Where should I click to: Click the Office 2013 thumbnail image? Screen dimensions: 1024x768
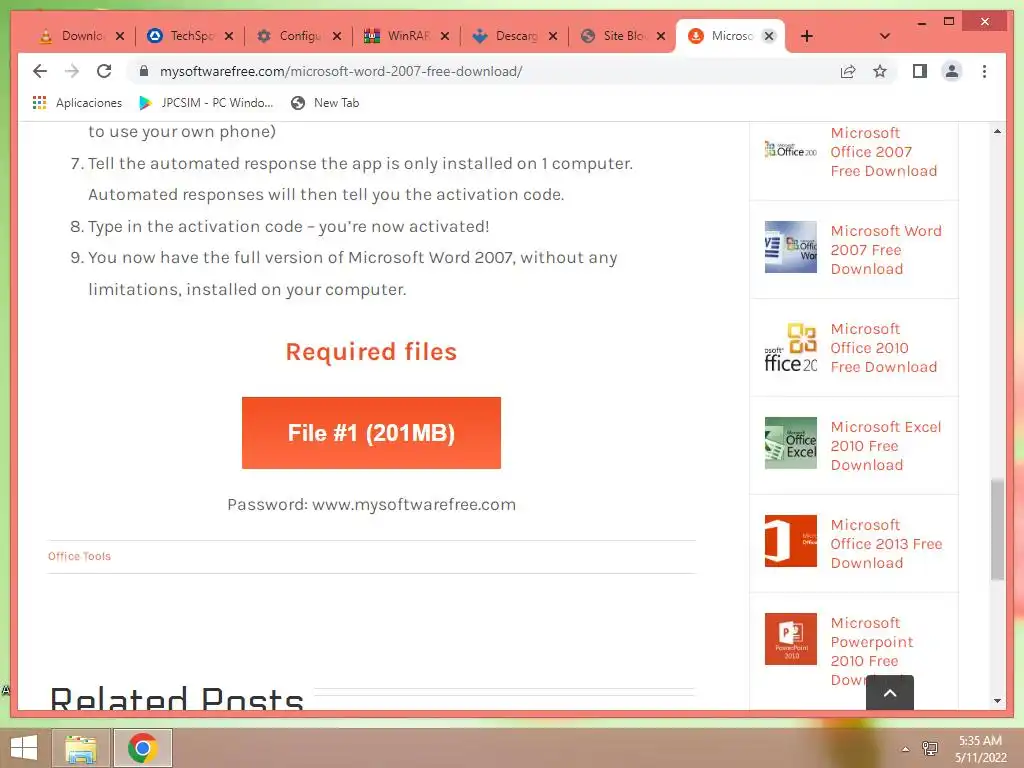(791, 541)
